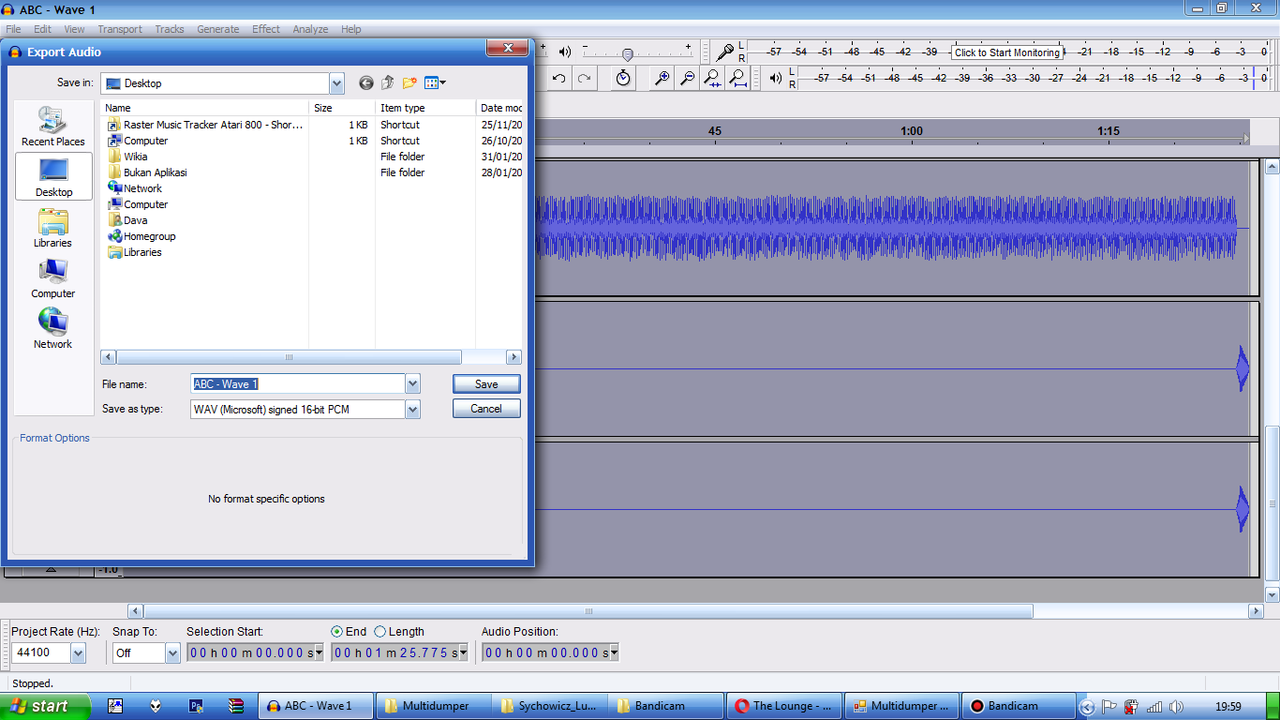Click the File name text field
This screenshot has height=720, width=1280.
click(297, 384)
